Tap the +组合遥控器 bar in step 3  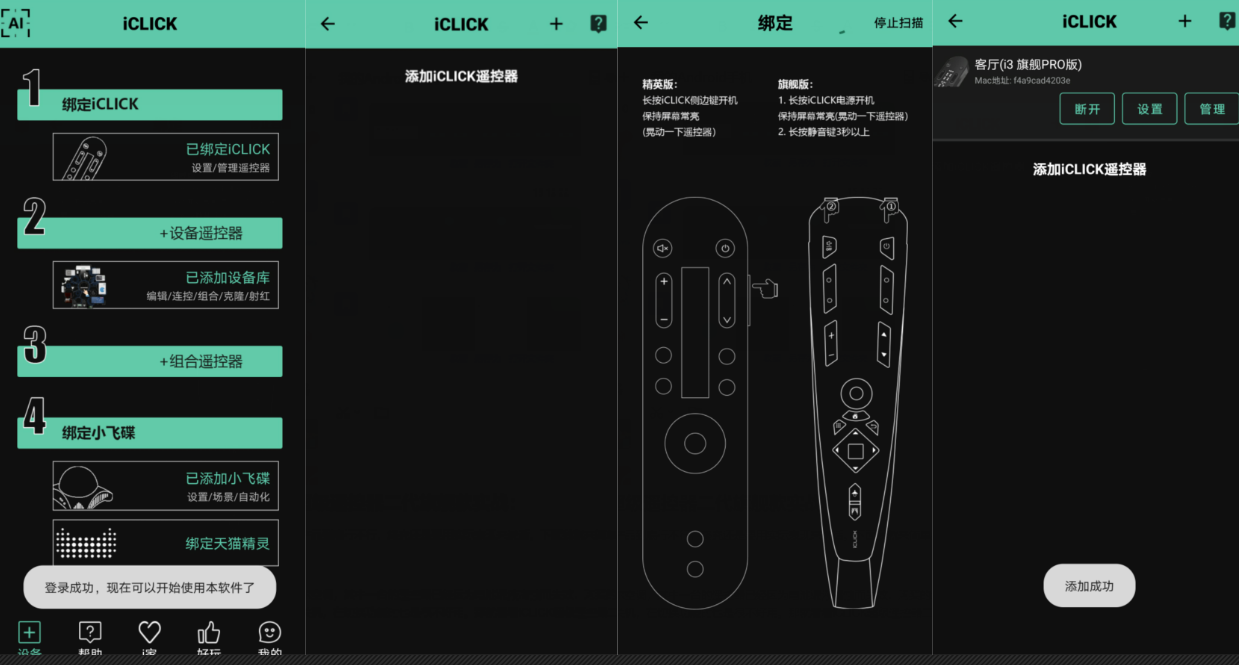coord(148,361)
